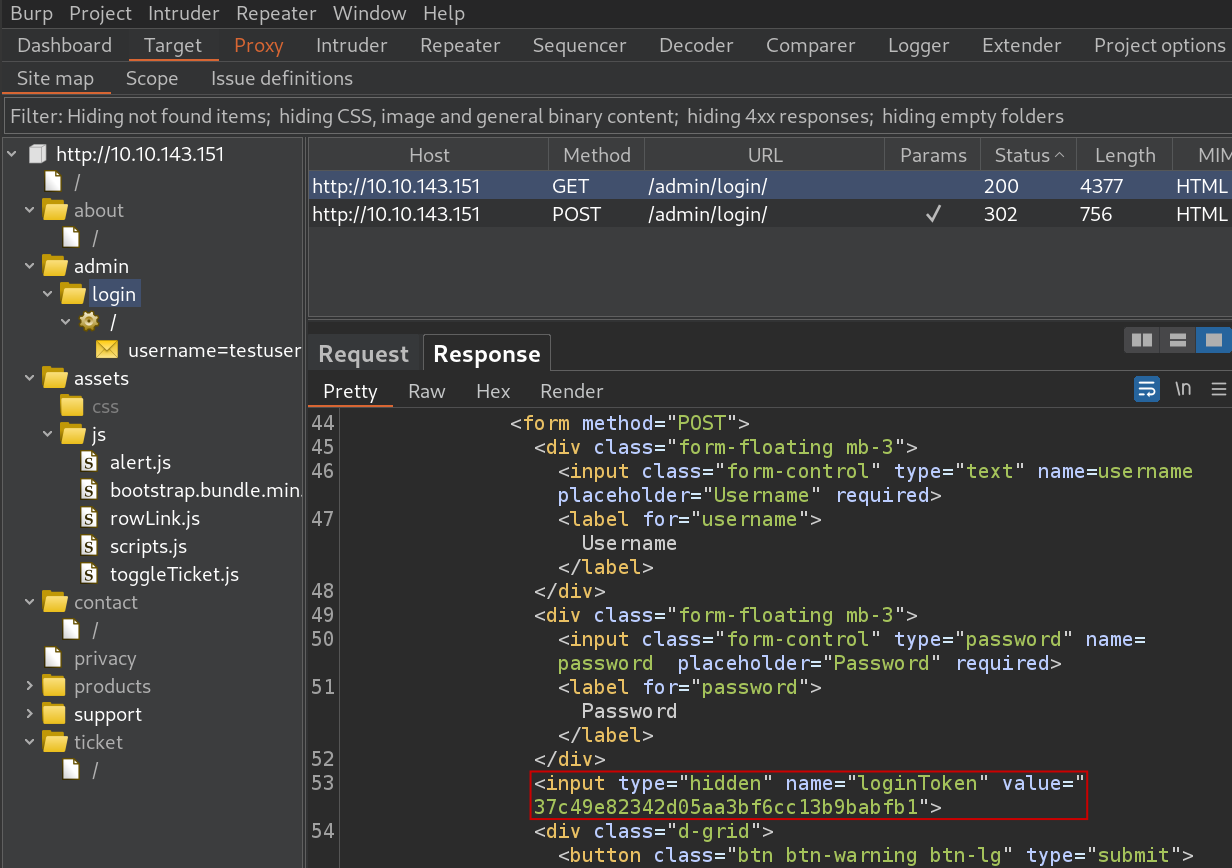Switch to the Scope sub-tab
Image resolution: width=1232 pixels, height=868 pixels.
coord(152,78)
